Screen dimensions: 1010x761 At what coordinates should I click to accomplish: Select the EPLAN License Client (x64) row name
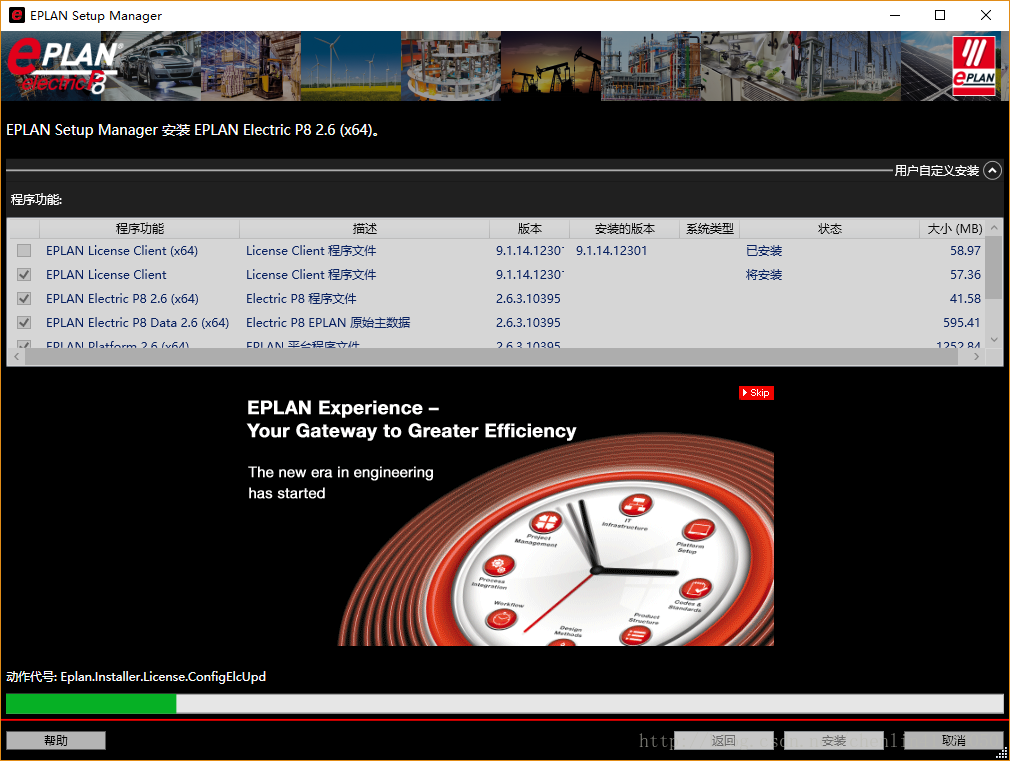(x=122, y=251)
